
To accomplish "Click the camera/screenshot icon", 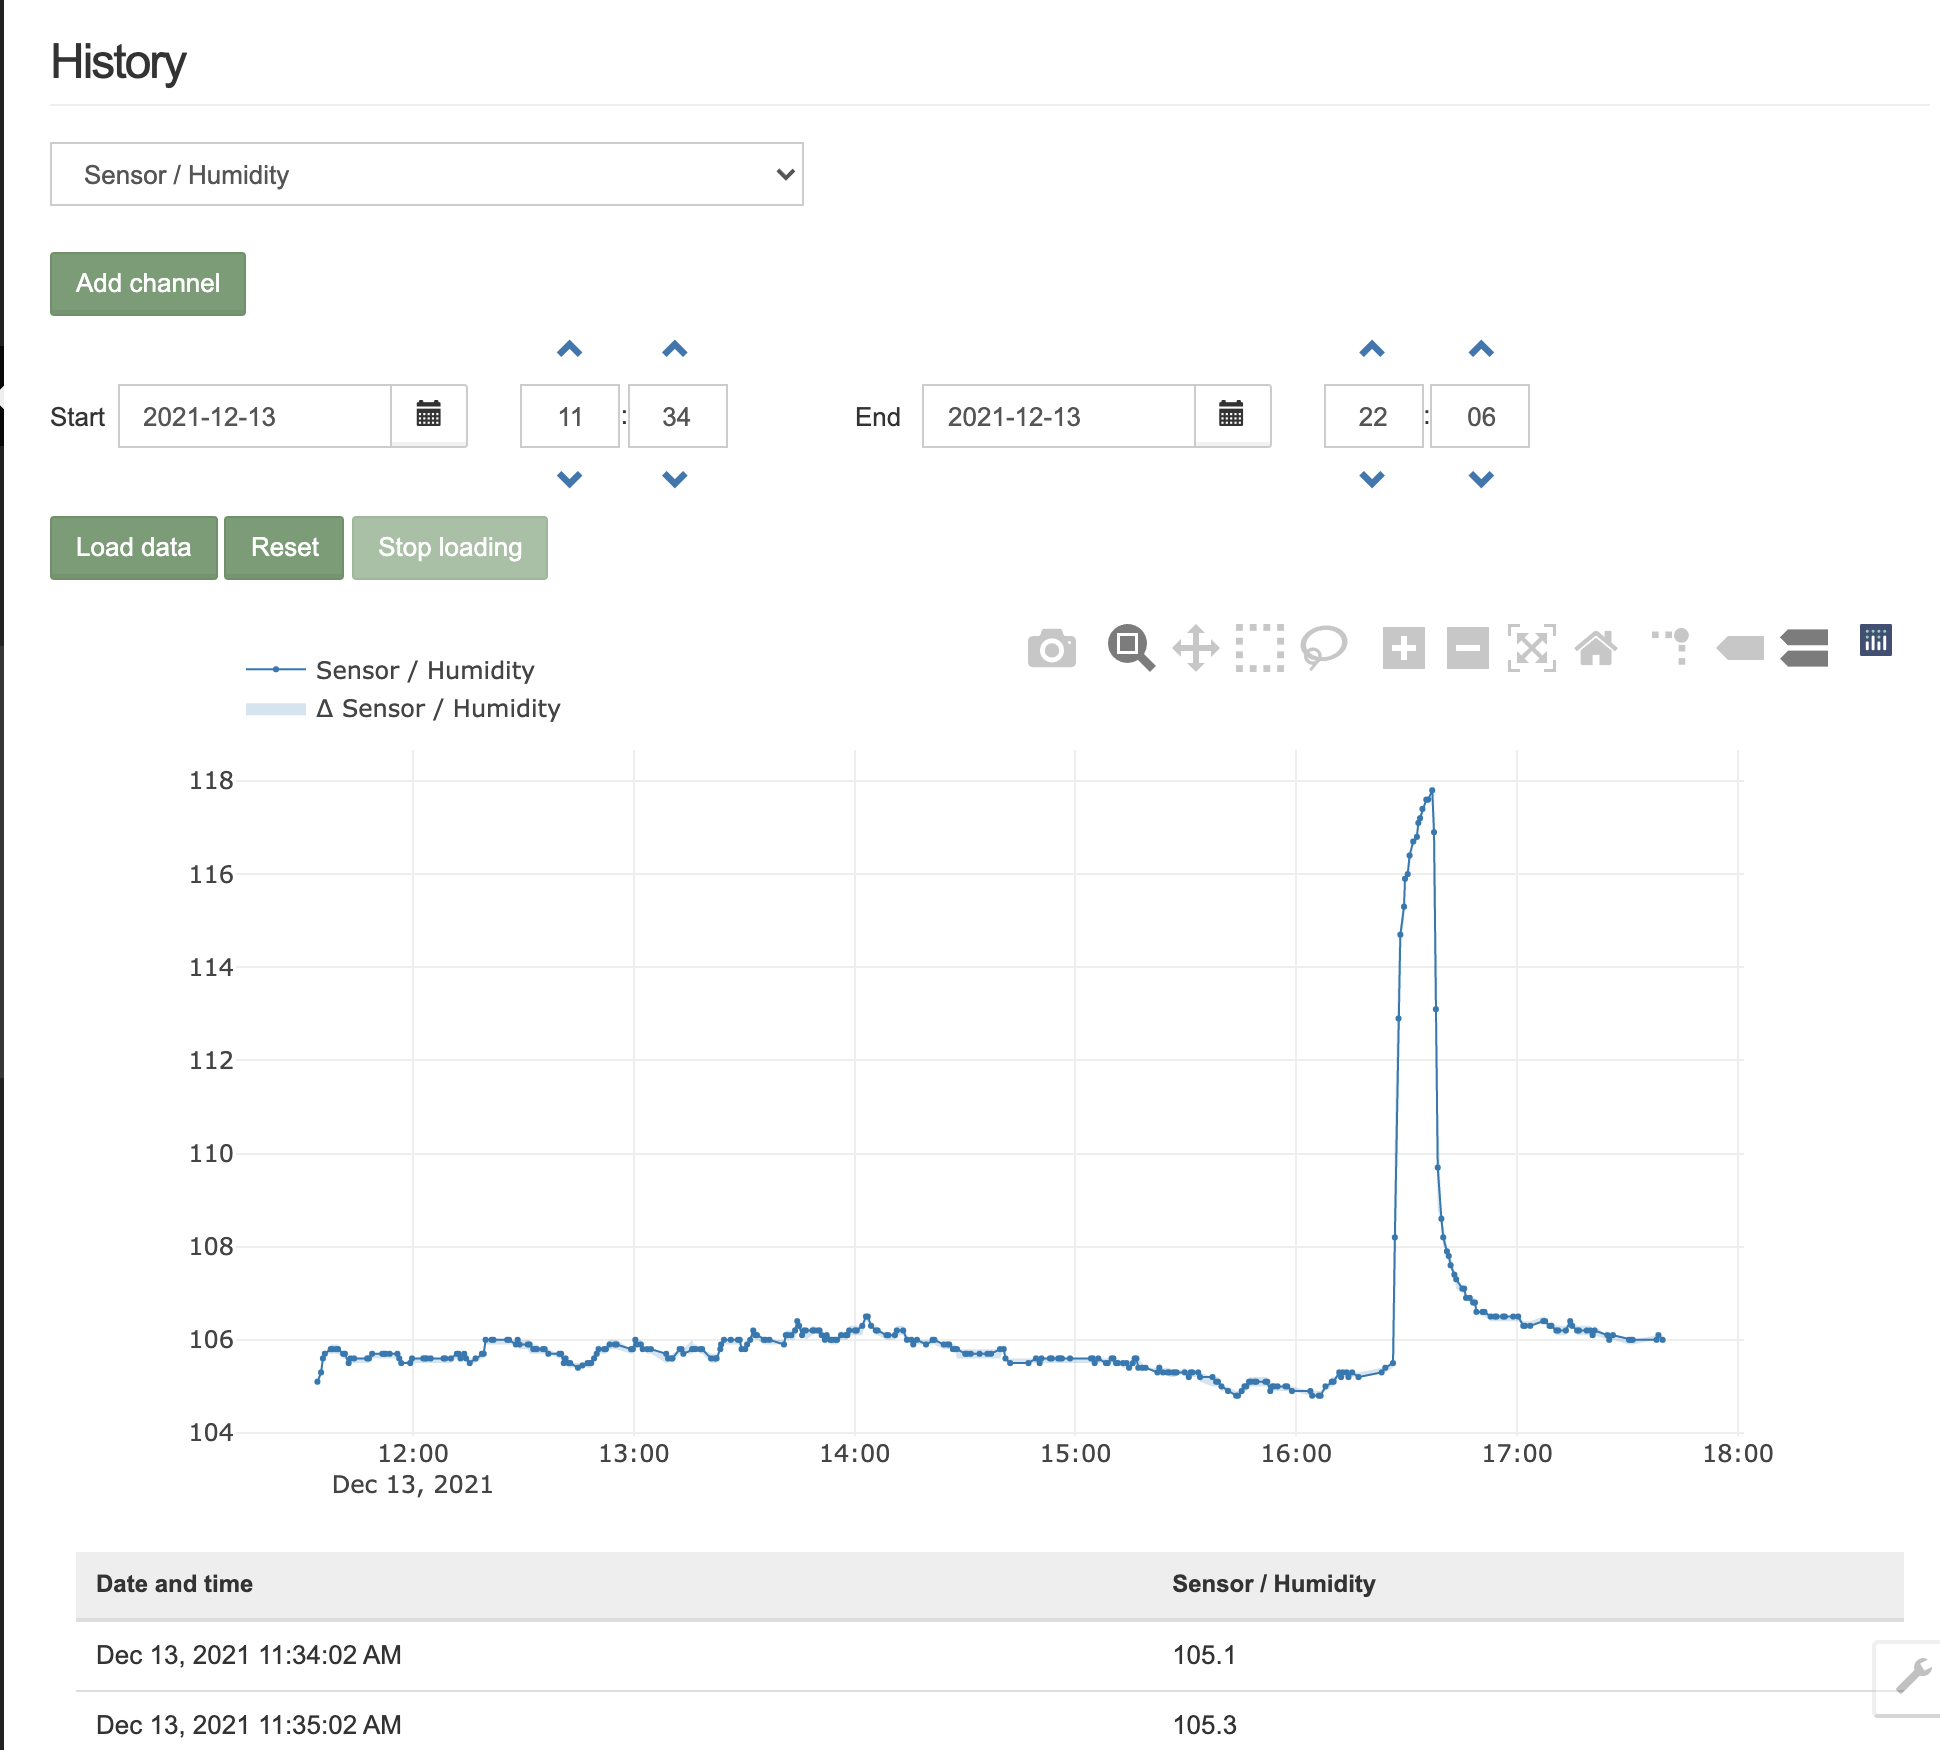I will pyautogui.click(x=1052, y=645).
